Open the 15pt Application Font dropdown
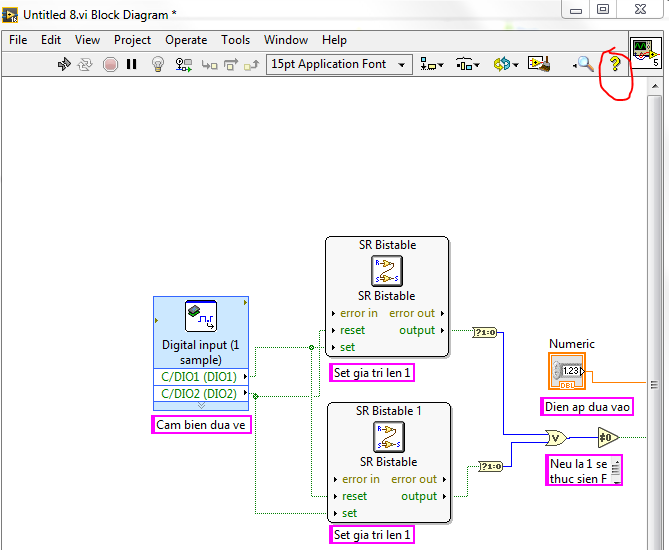The width and height of the screenshot is (669, 550). coord(339,64)
